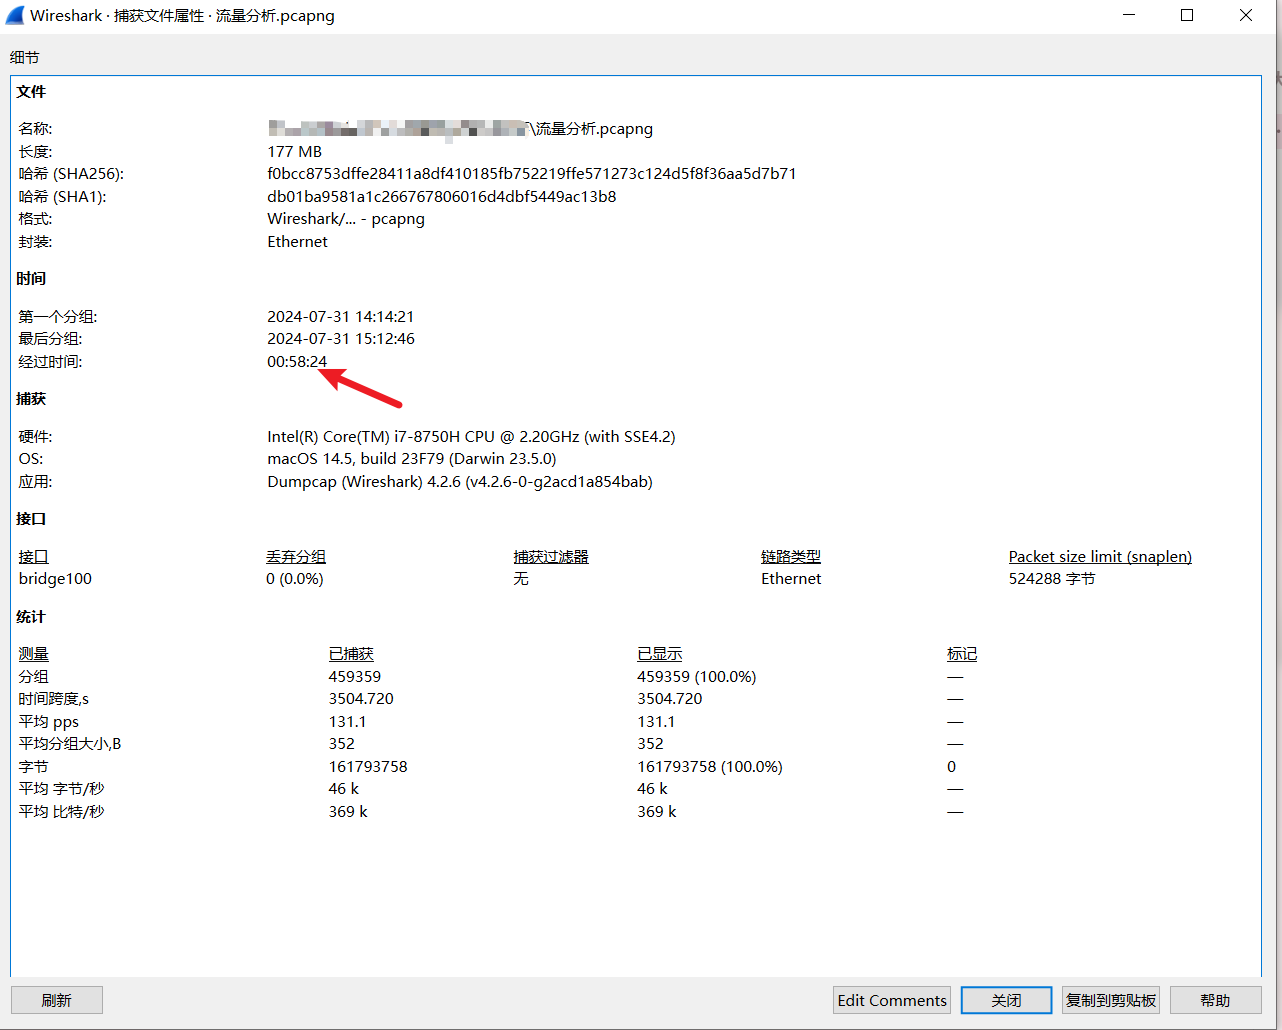Click the first packet time 2024-07-31 14:14:21
Image resolution: width=1282 pixels, height=1030 pixels.
[341, 317]
